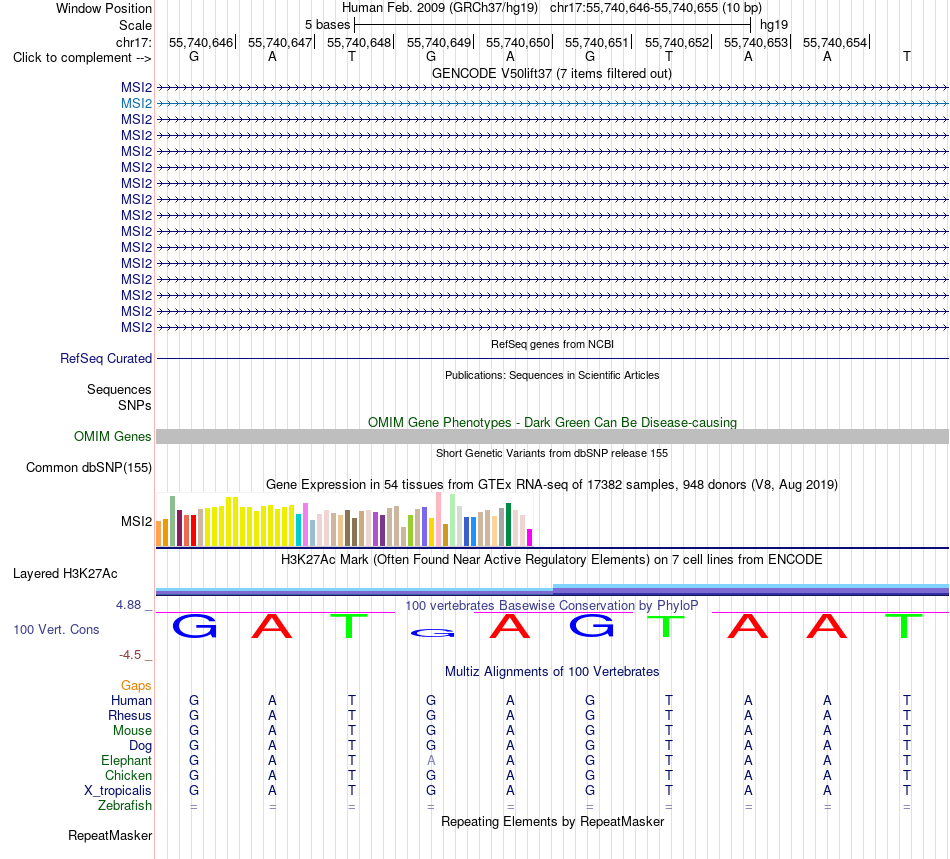Click the Sequences track label
The image size is (950, 859).
click(119, 390)
